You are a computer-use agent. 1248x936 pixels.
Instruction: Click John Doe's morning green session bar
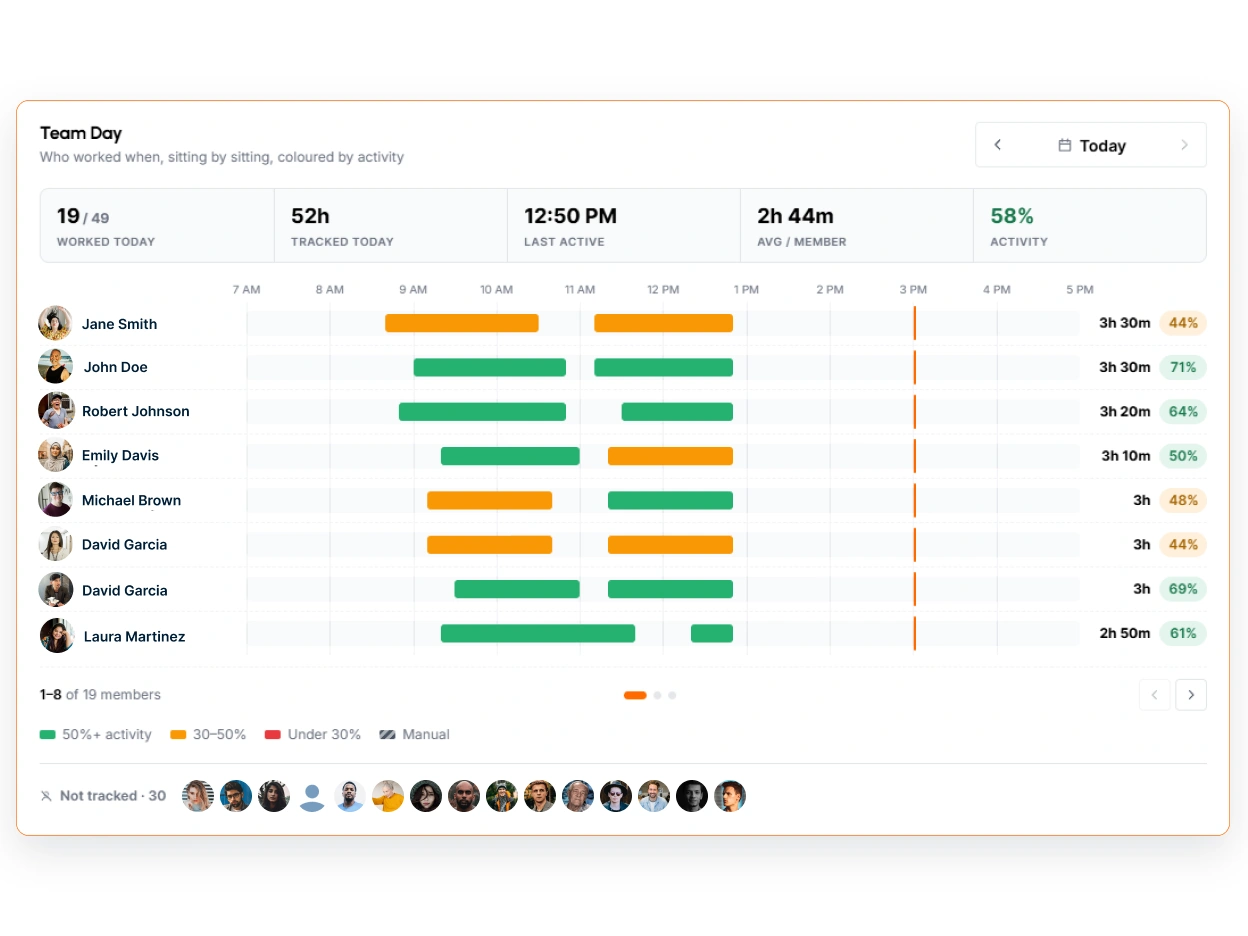point(490,367)
